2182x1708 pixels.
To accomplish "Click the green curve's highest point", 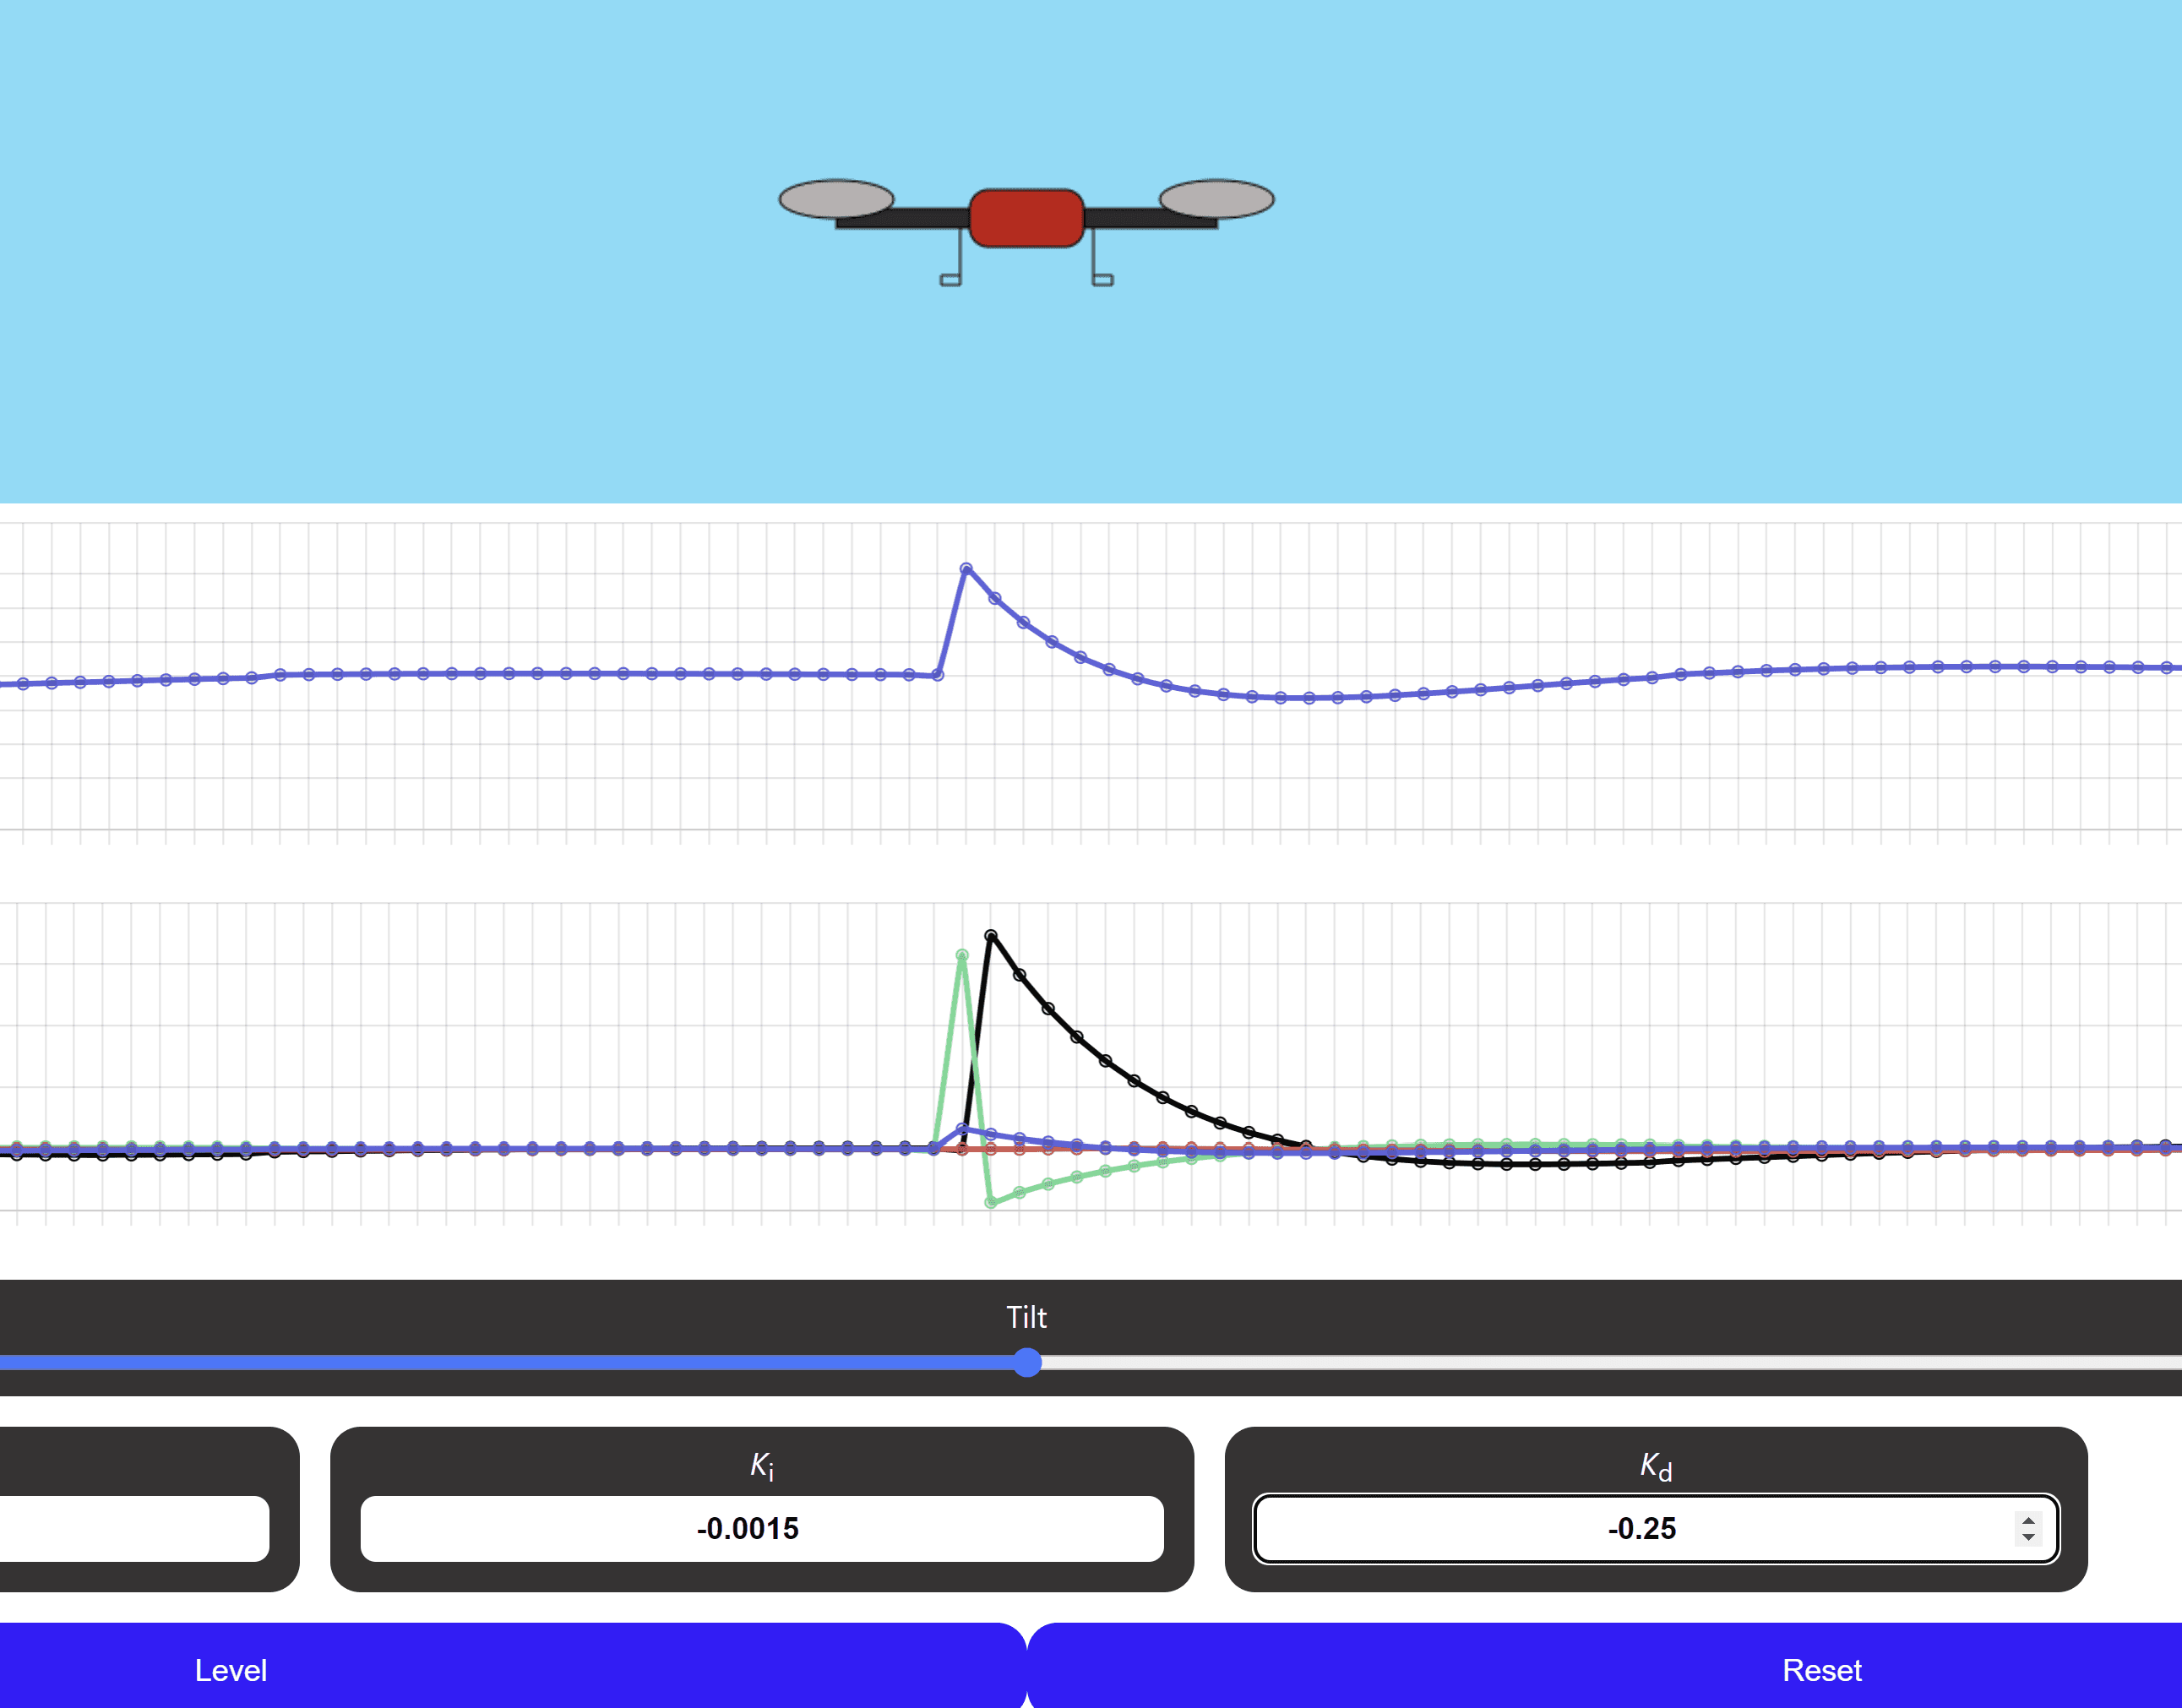I will (962, 955).
